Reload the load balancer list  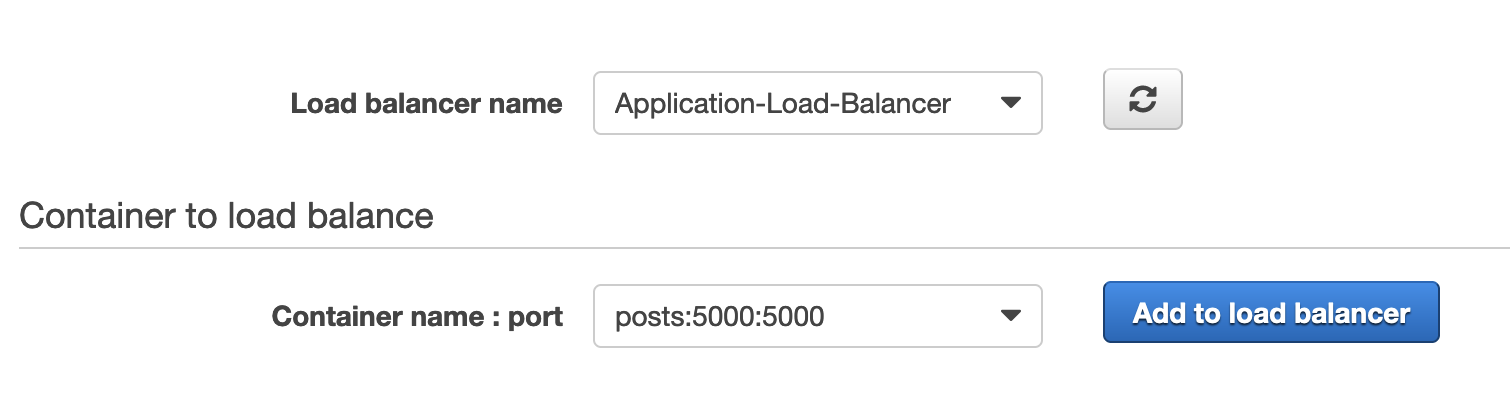[1142, 99]
